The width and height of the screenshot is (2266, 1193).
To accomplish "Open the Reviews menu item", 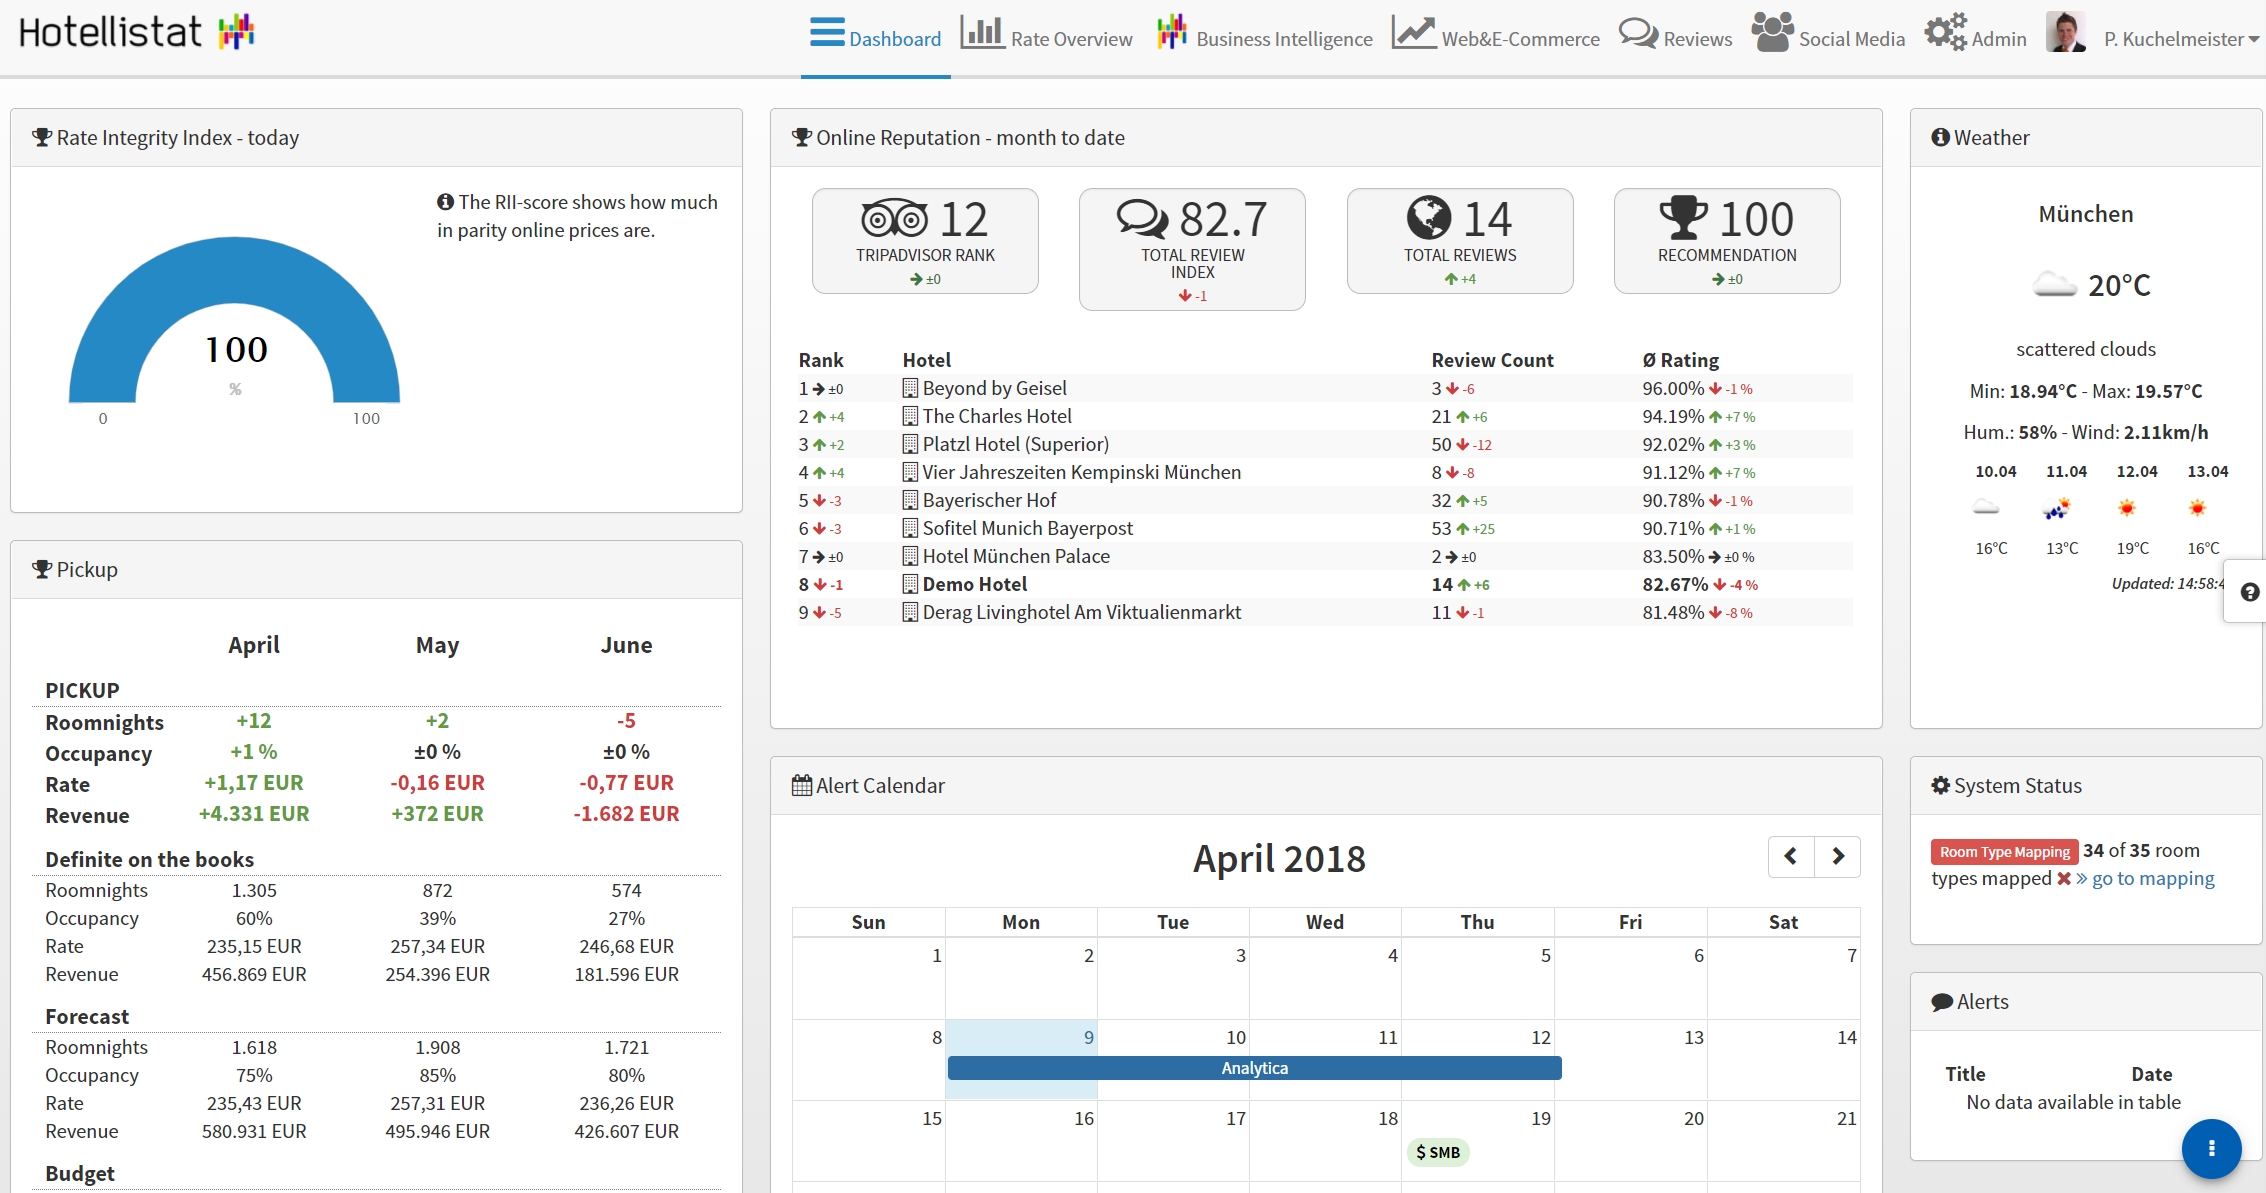I will 1676,37.
